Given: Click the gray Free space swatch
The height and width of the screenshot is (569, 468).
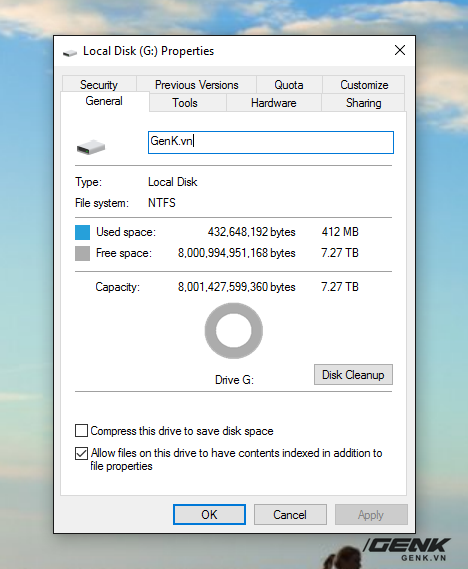Looking at the screenshot, I should click(82, 253).
